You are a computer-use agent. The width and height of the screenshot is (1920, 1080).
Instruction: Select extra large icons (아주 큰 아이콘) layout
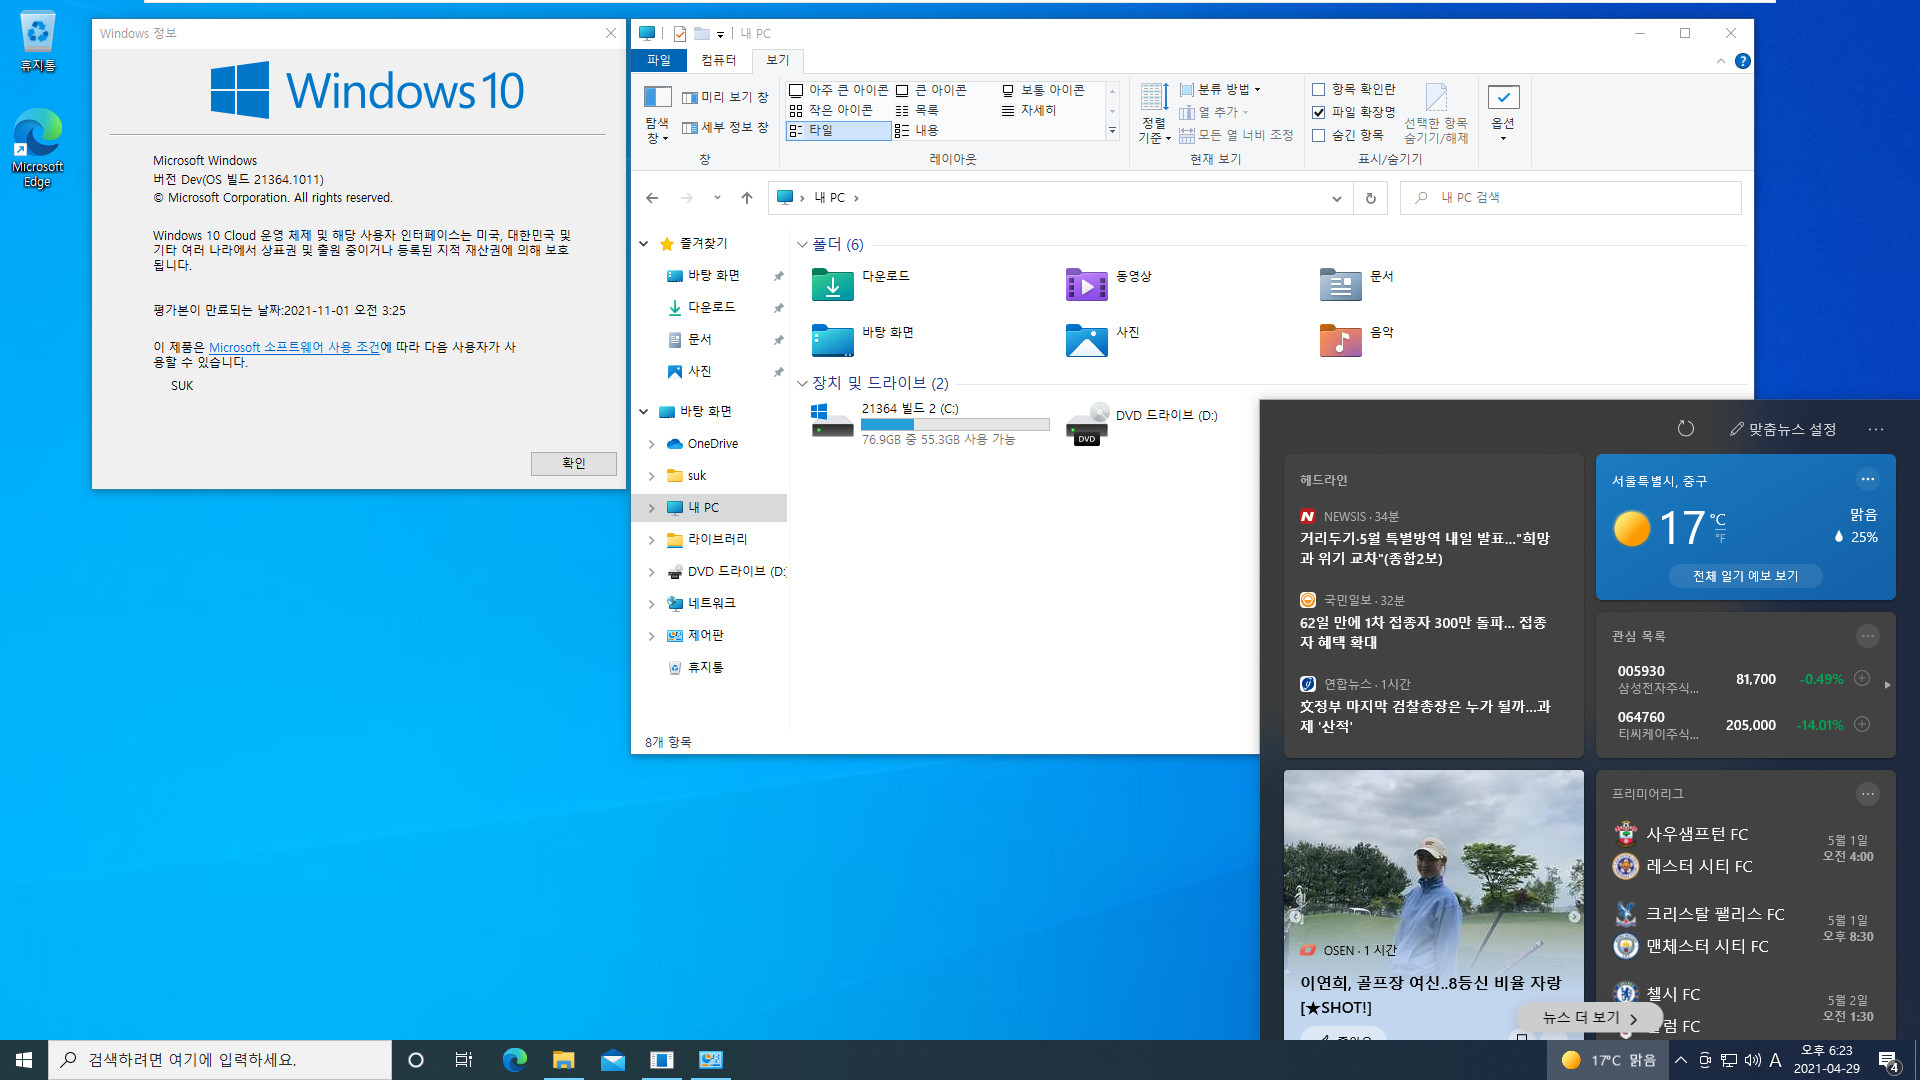tap(838, 90)
